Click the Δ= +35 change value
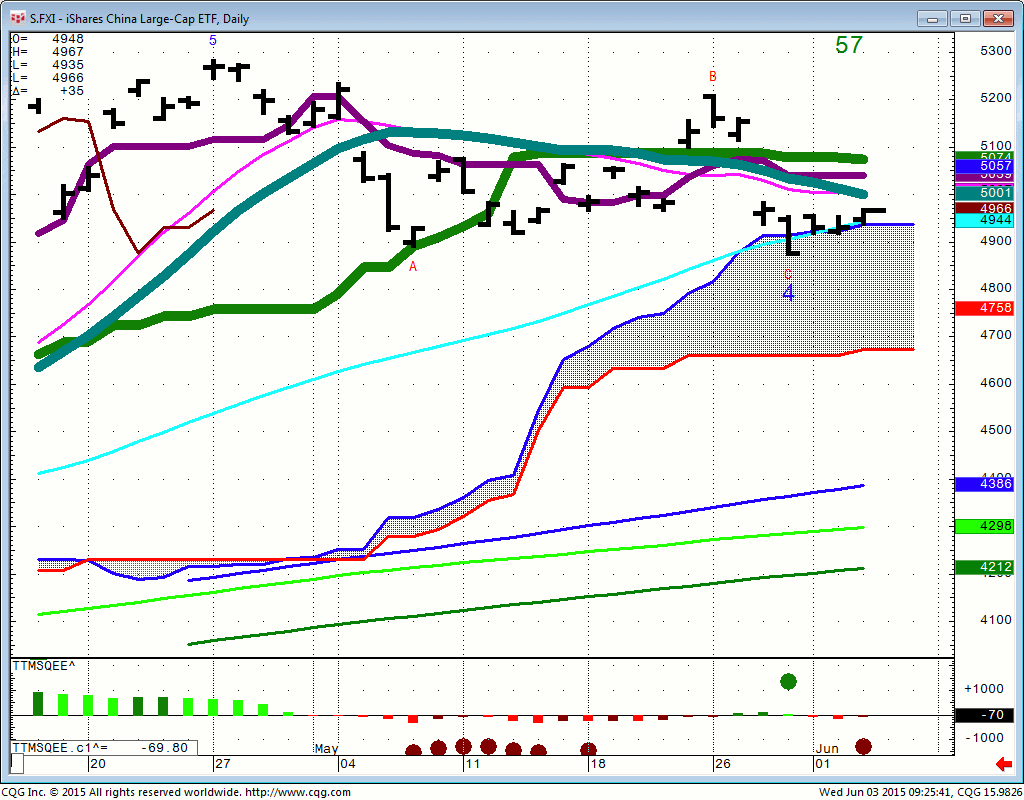This screenshot has height=800, width=1024. click(x=48, y=91)
